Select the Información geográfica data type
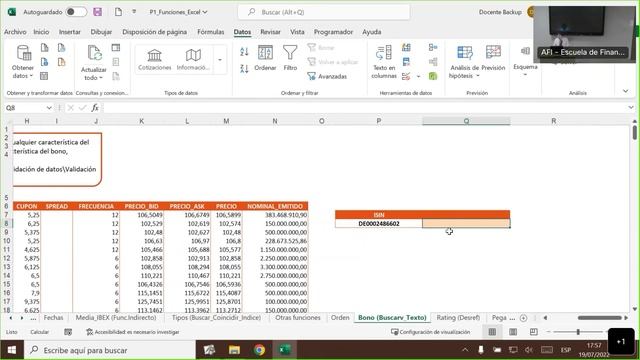The width and height of the screenshot is (640, 360). (193, 60)
